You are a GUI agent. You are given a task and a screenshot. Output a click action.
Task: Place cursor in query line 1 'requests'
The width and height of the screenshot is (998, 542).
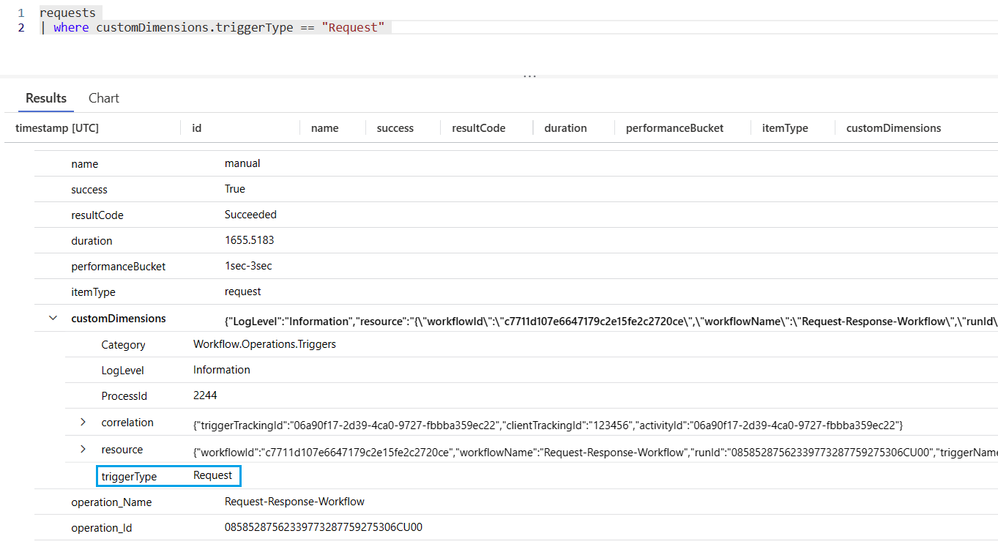tap(67, 13)
